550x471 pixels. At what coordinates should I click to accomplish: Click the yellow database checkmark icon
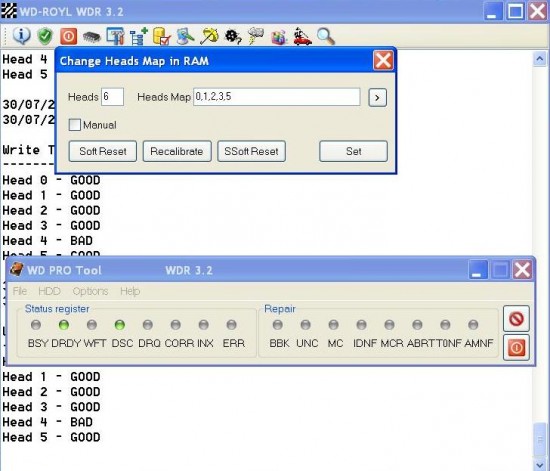(162, 36)
